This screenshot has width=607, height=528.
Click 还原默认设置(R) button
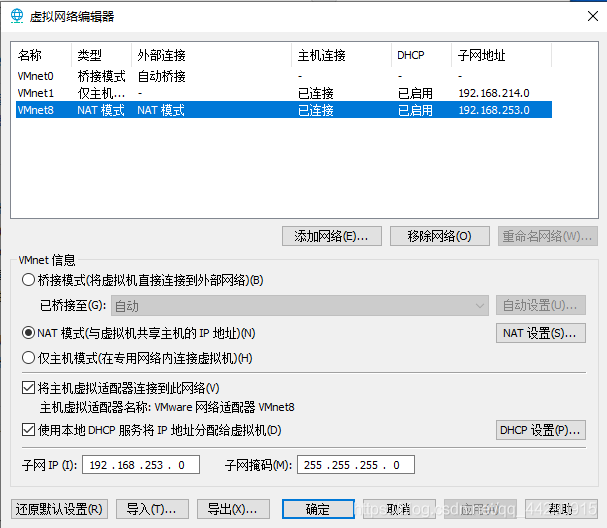pyautogui.click(x=59, y=509)
